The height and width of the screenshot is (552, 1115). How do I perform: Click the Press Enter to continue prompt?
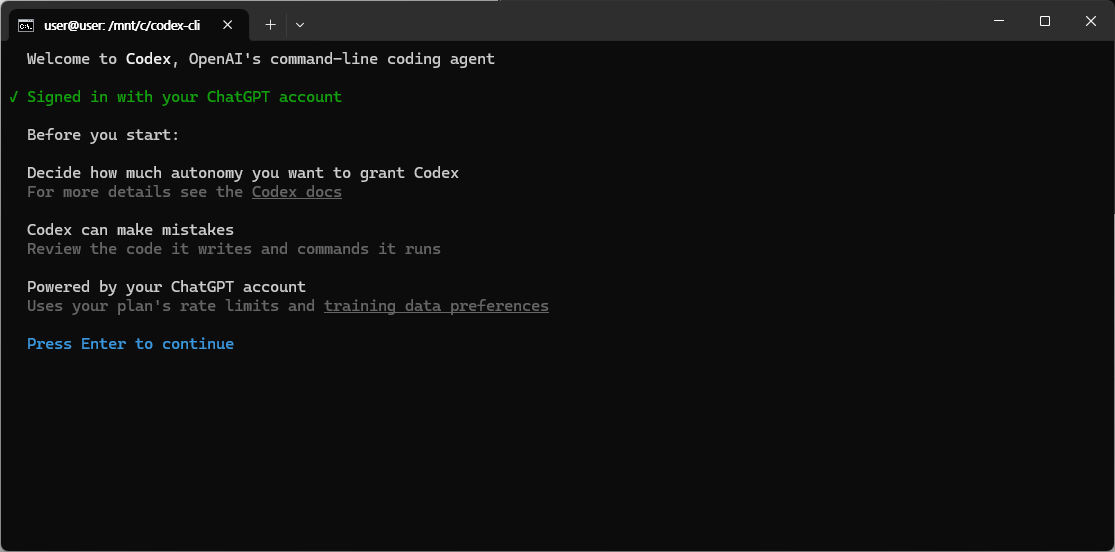click(130, 344)
